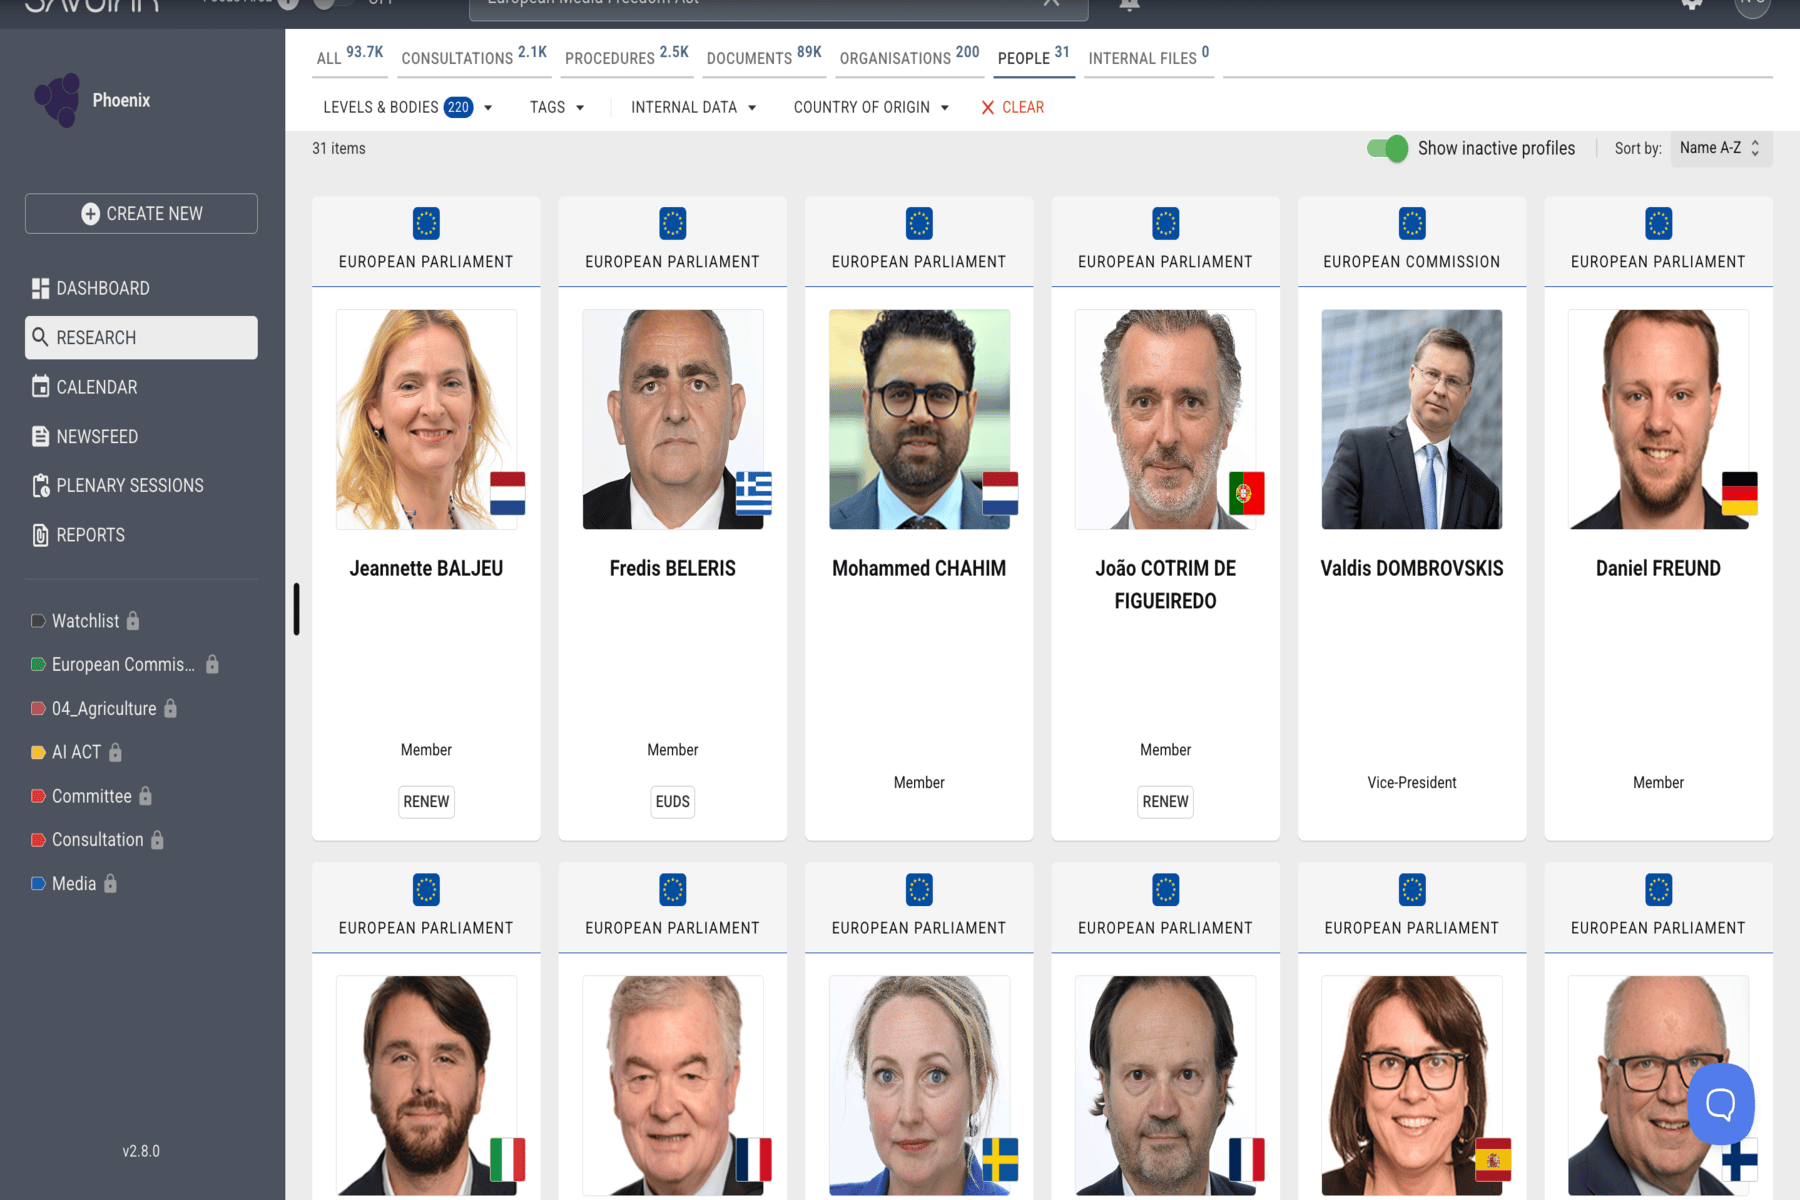Click the Netherlands flag on Mohammed CHAHIM's photo
Screen dimensions: 1800x1200
tap(1001, 493)
